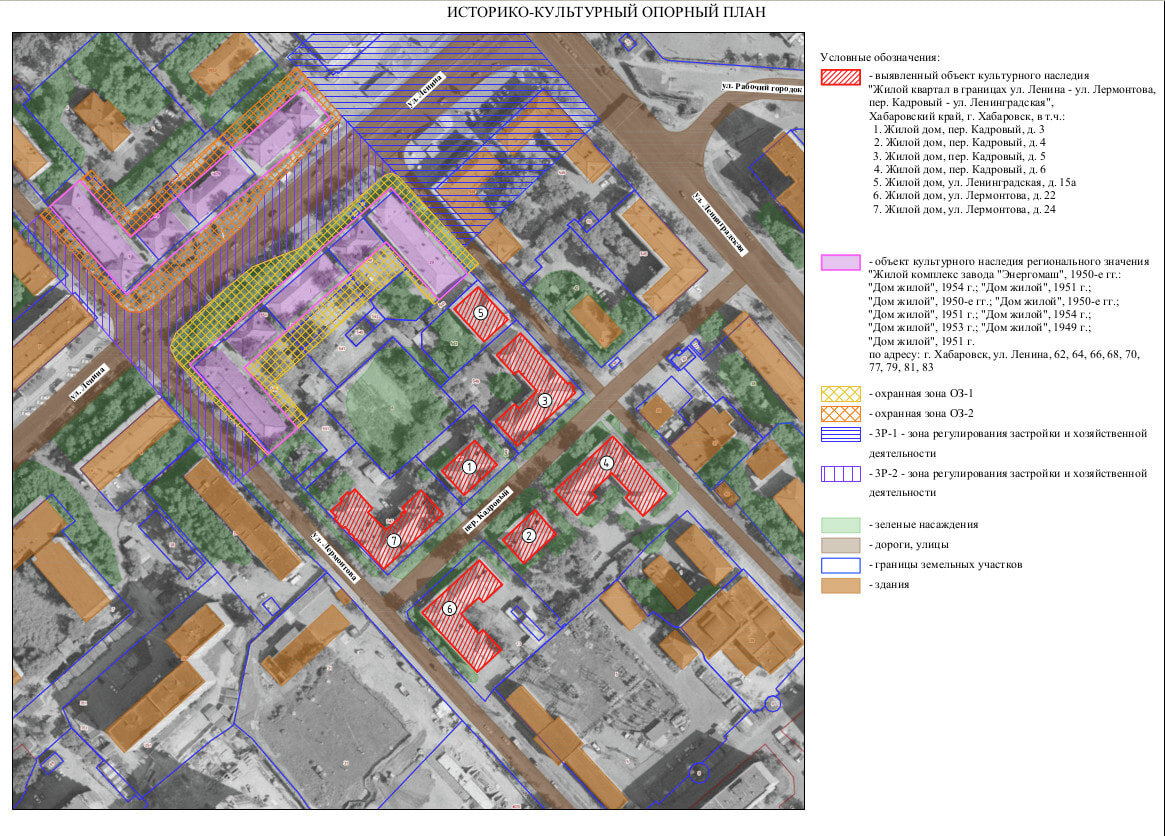This screenshot has height=836, width=1165.
Task: Click the text 'Жилой комплекс завода "Энергомаш", 1950-е гг.:'
Action: [x=995, y=275]
